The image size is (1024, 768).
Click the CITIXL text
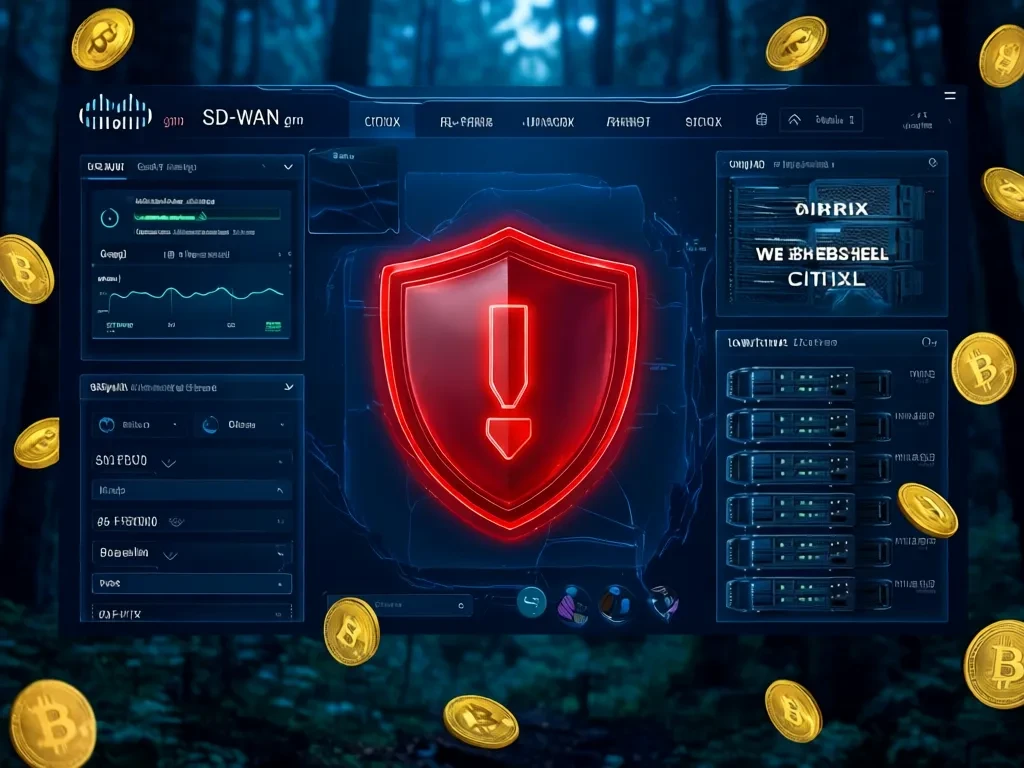point(826,280)
